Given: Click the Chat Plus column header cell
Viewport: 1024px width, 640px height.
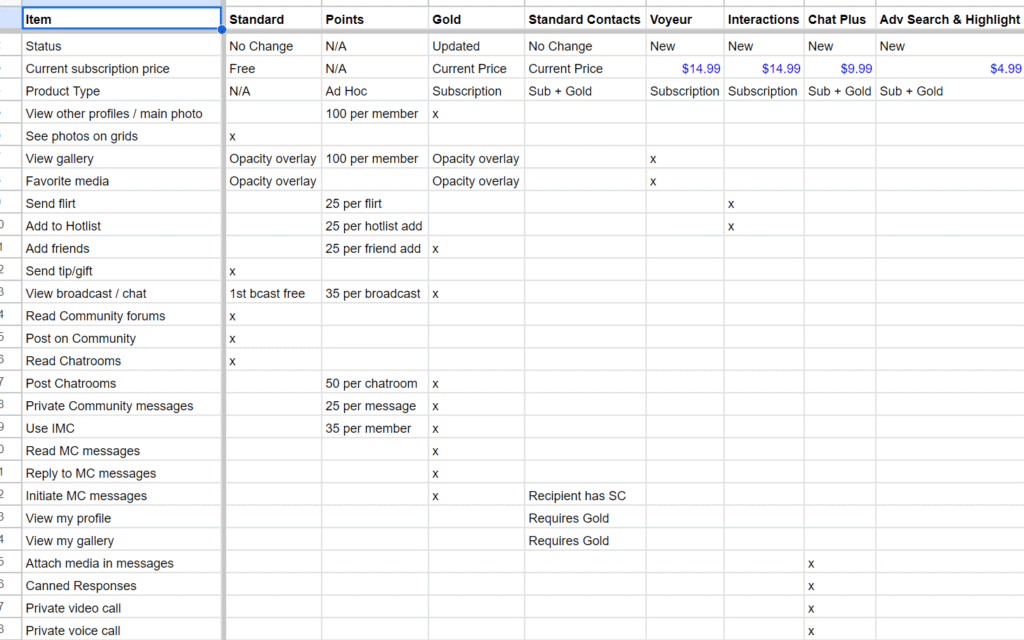Looking at the screenshot, I should point(837,19).
